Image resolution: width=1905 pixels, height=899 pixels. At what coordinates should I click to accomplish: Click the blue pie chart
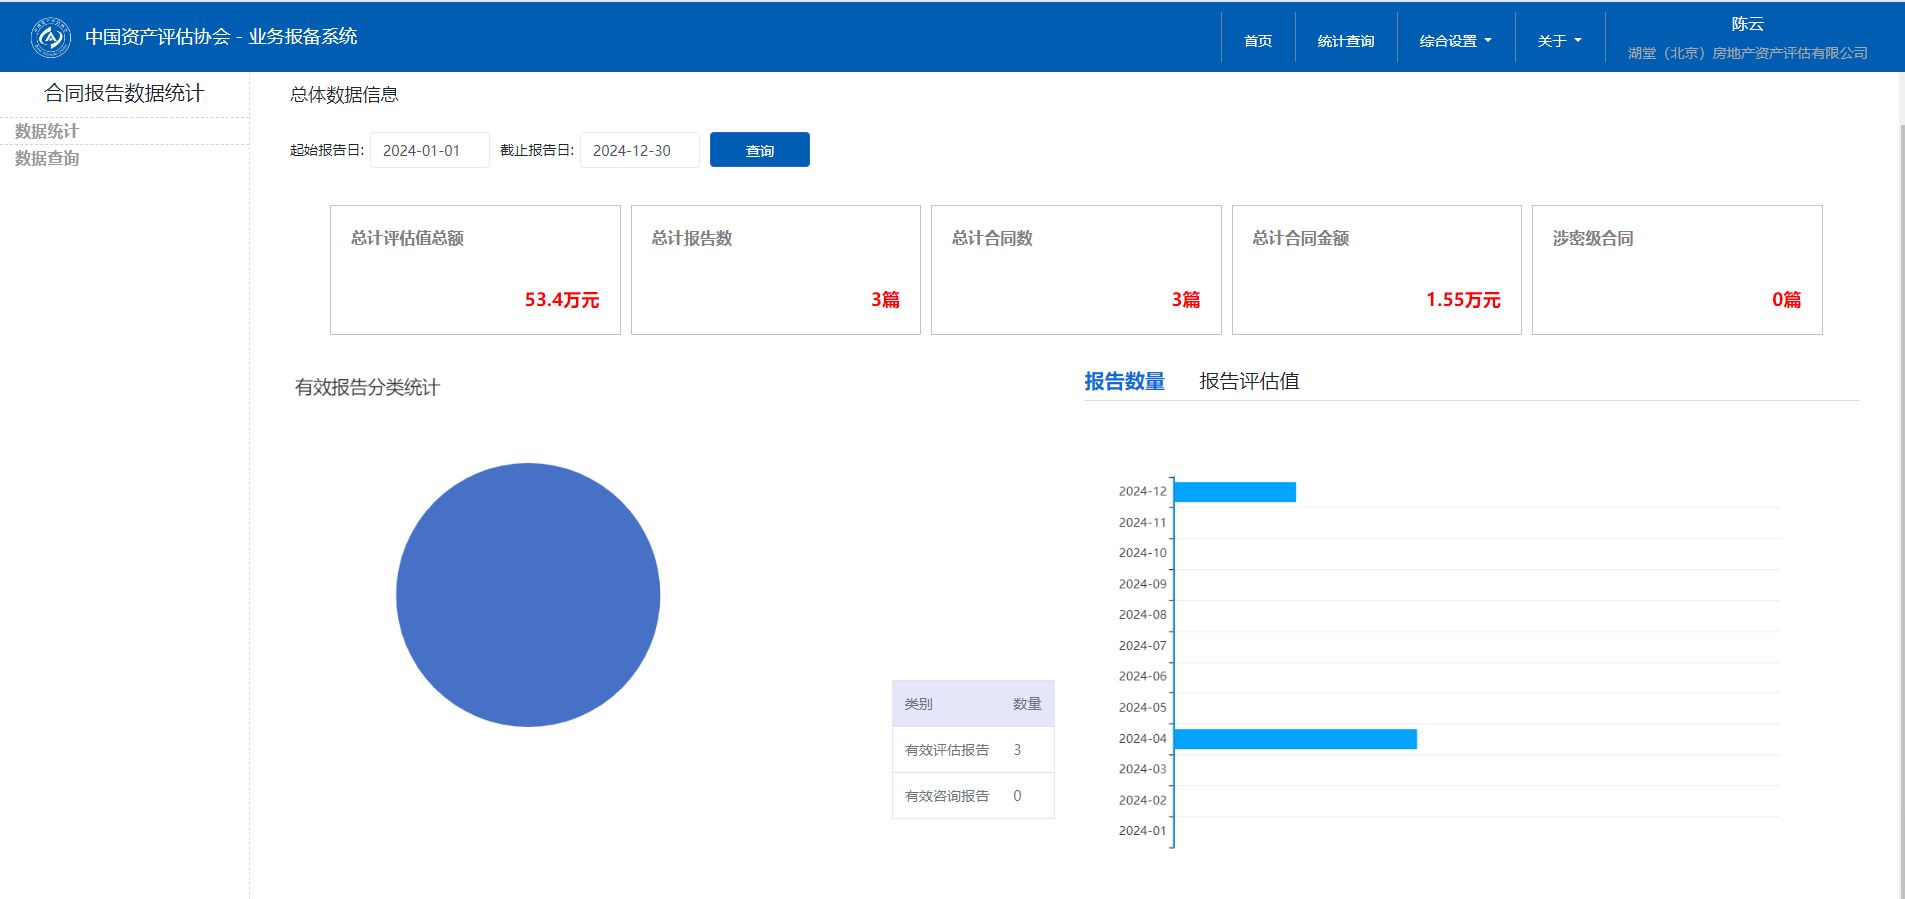click(528, 595)
